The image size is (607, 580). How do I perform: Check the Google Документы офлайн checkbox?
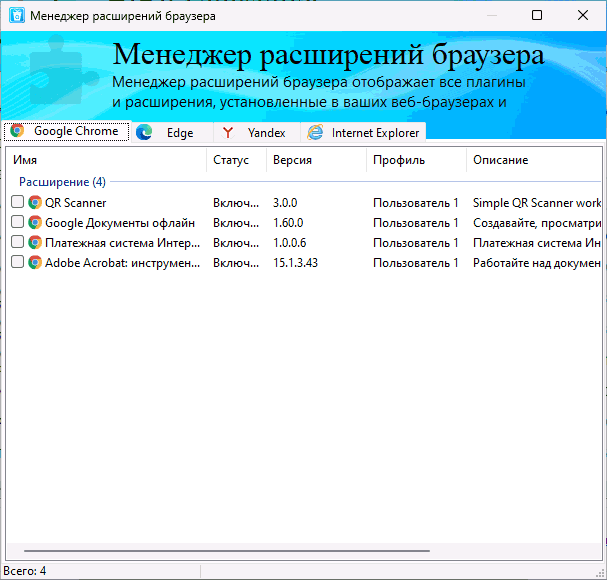pyautogui.click(x=17, y=222)
